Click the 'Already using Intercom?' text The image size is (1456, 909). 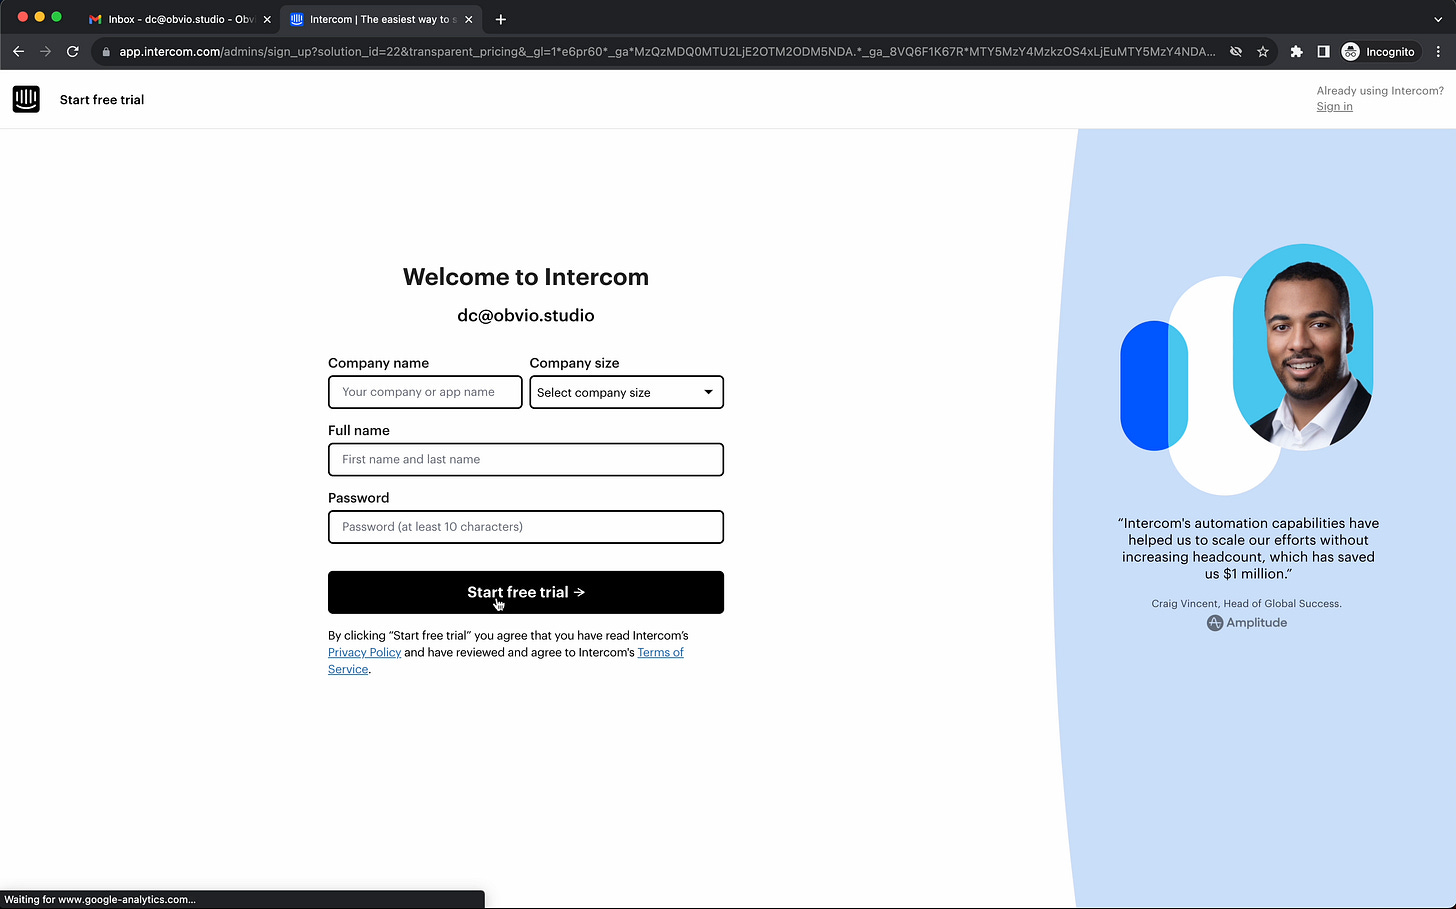click(1380, 91)
